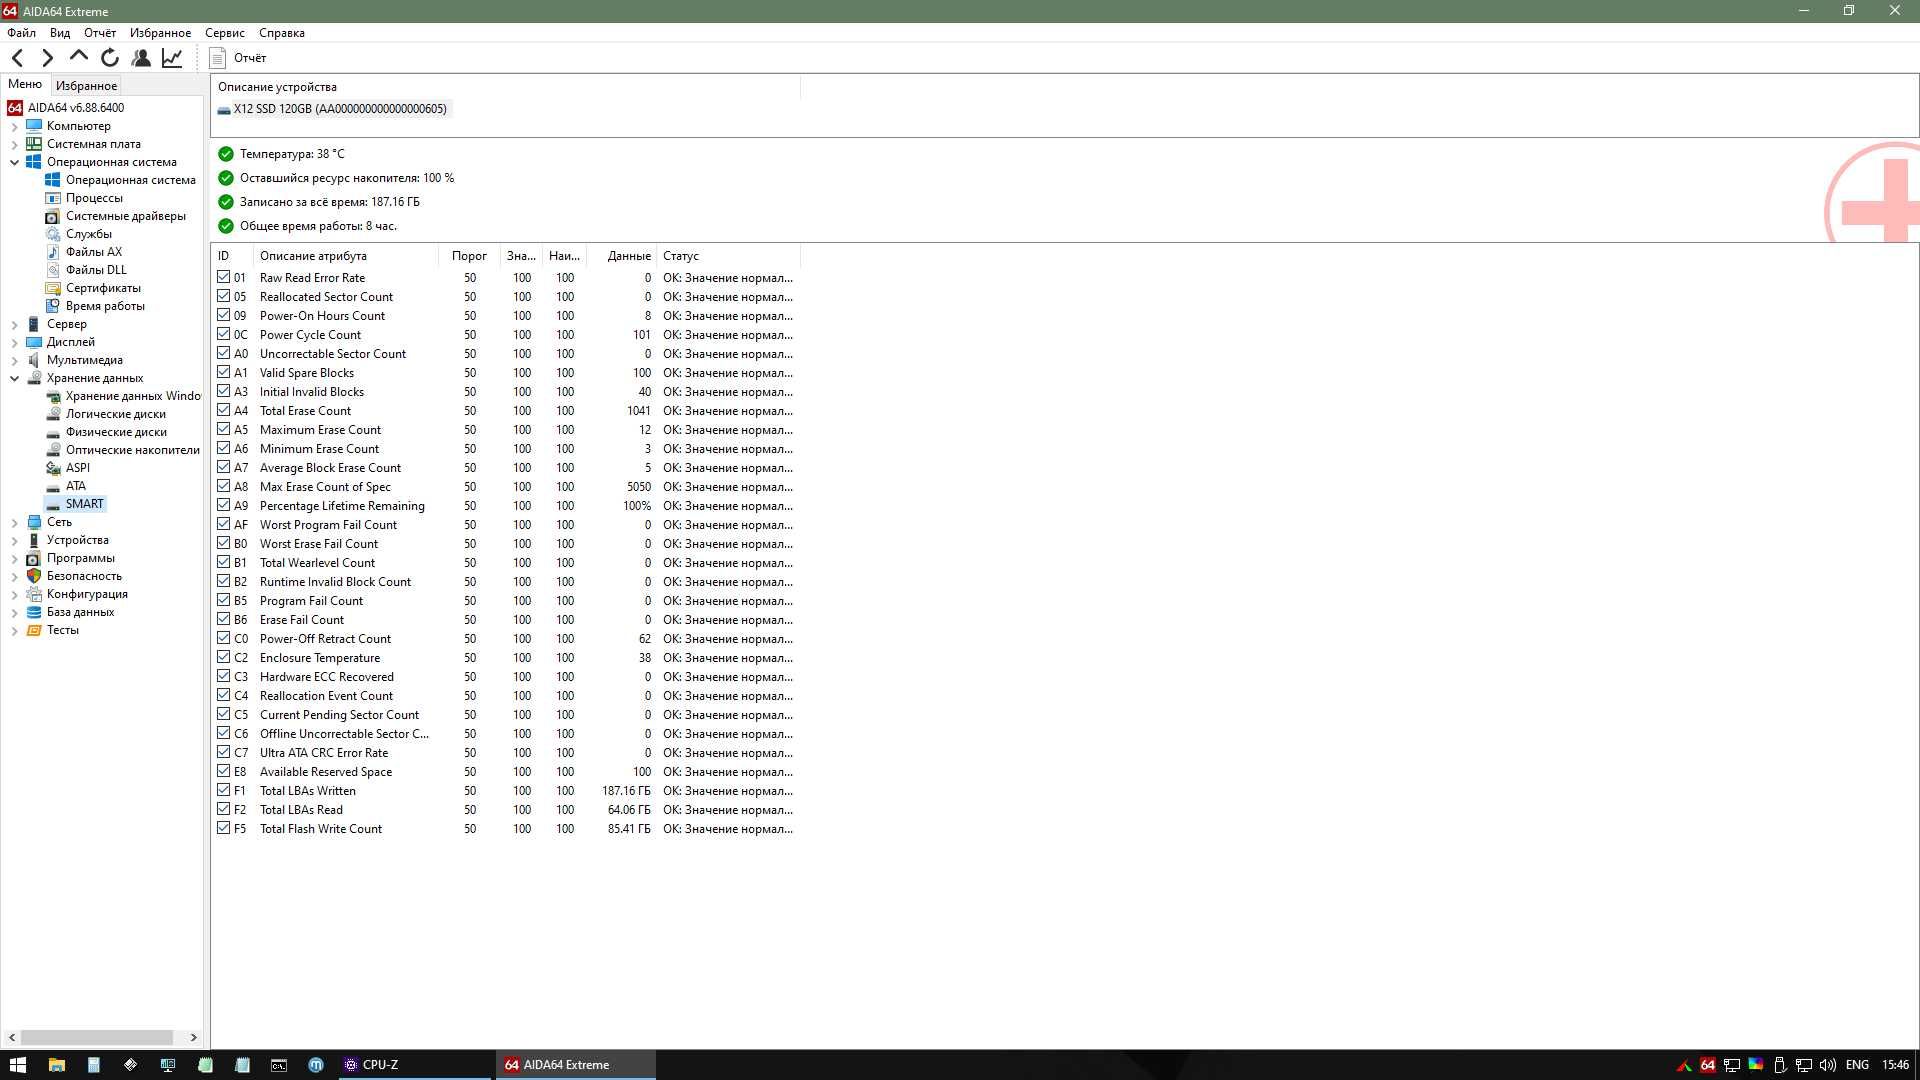Screen dimensions: 1920x1080
Task: Open Физические диски item
Action: [116, 432]
